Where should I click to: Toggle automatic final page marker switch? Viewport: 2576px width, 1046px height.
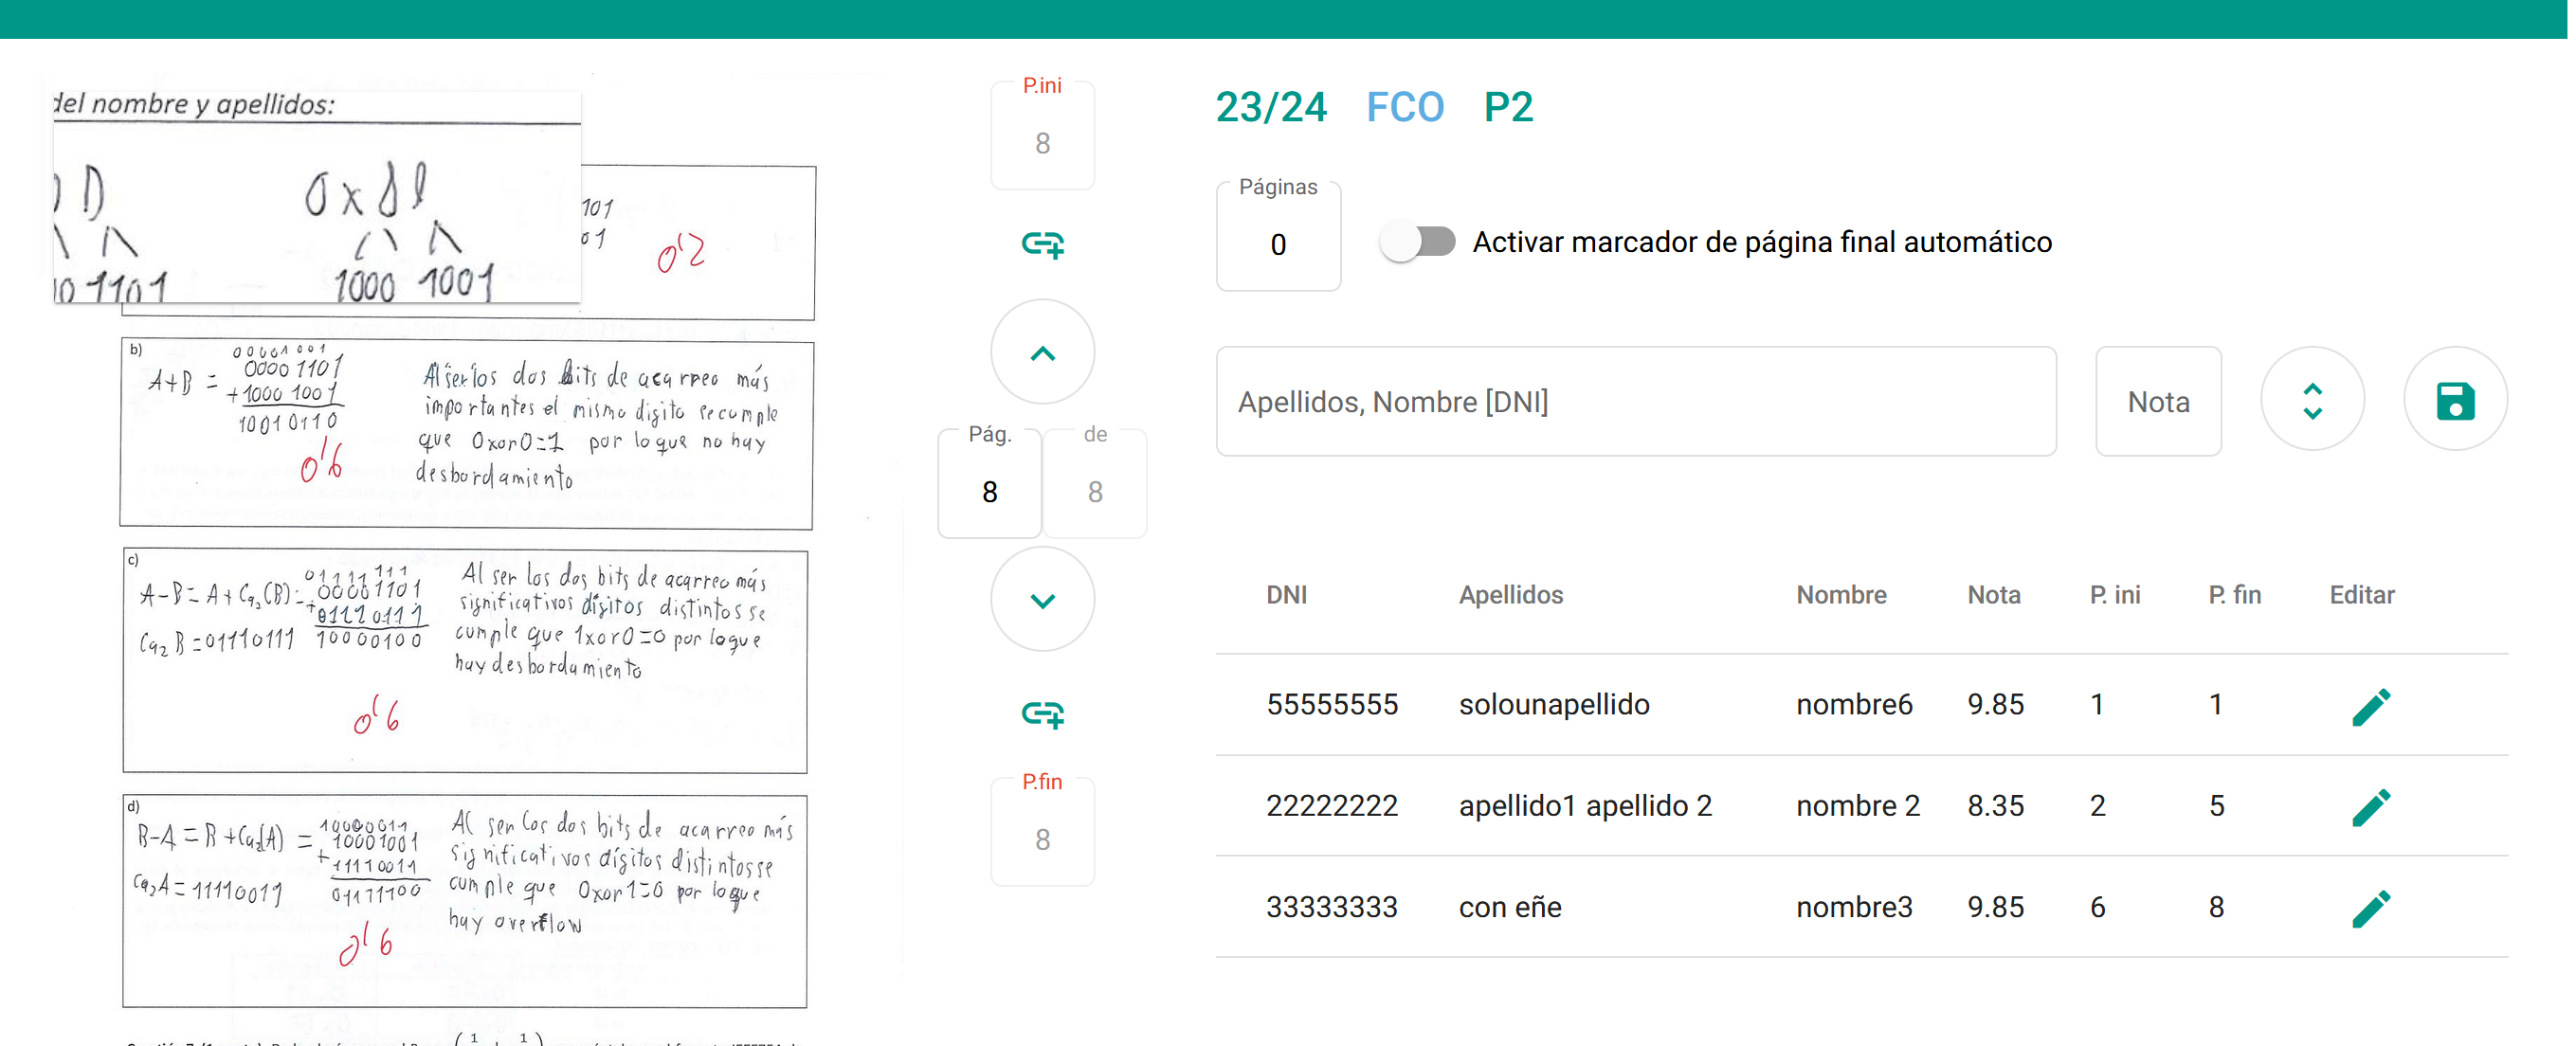pyautogui.click(x=1417, y=242)
